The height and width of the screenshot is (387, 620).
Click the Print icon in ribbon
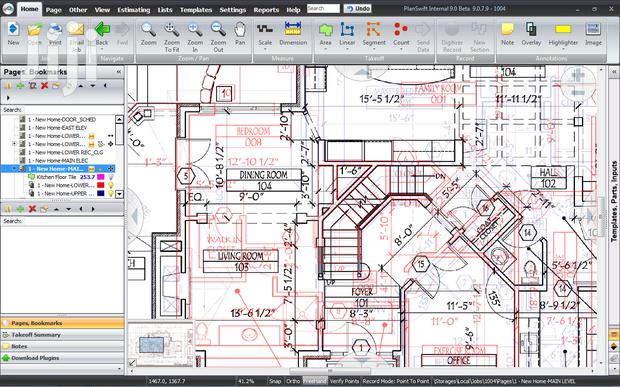(55, 34)
